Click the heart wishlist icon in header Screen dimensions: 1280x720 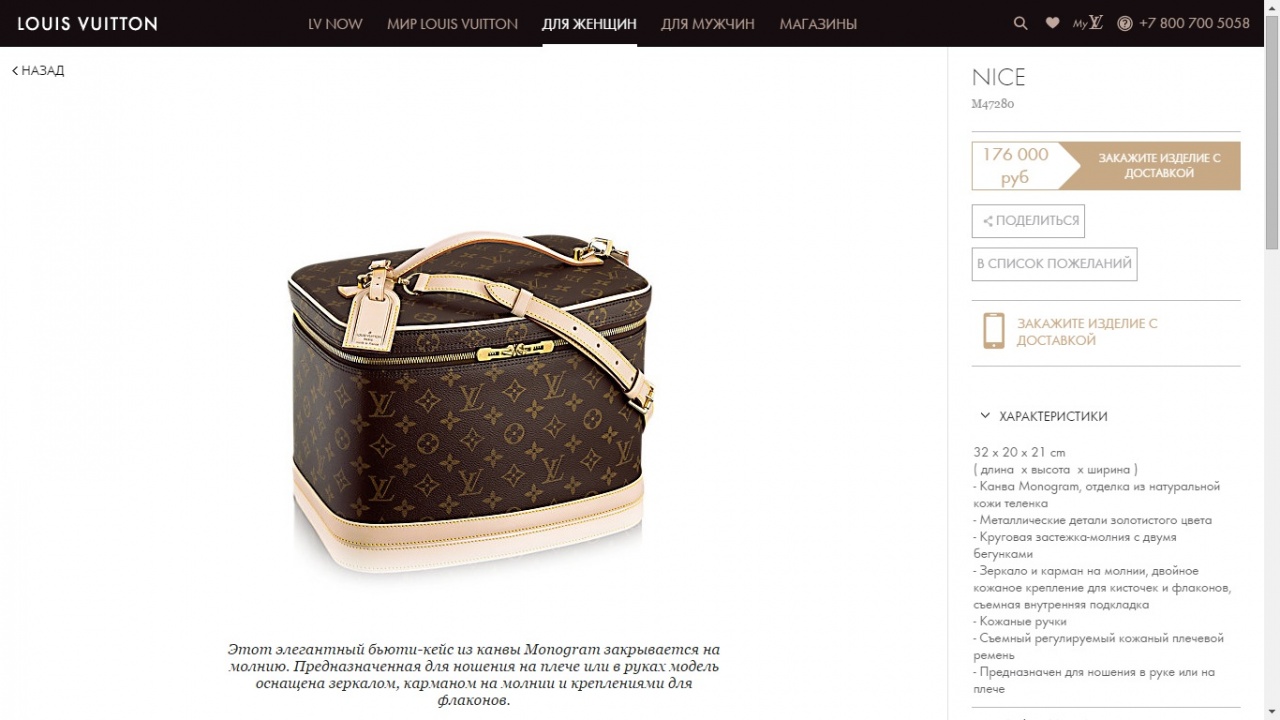tap(1052, 23)
